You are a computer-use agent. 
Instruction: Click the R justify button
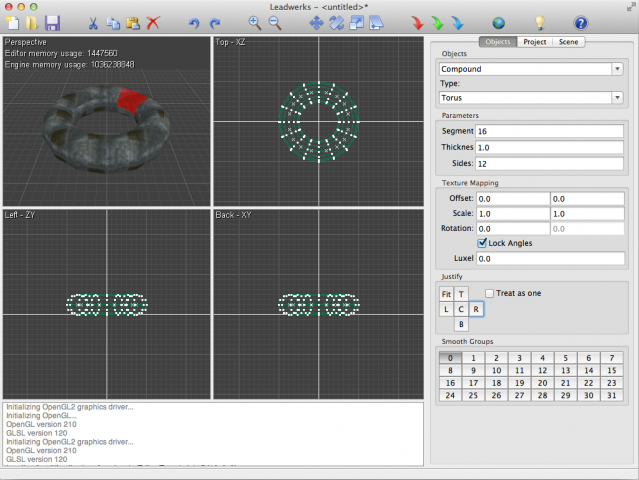tap(476, 309)
